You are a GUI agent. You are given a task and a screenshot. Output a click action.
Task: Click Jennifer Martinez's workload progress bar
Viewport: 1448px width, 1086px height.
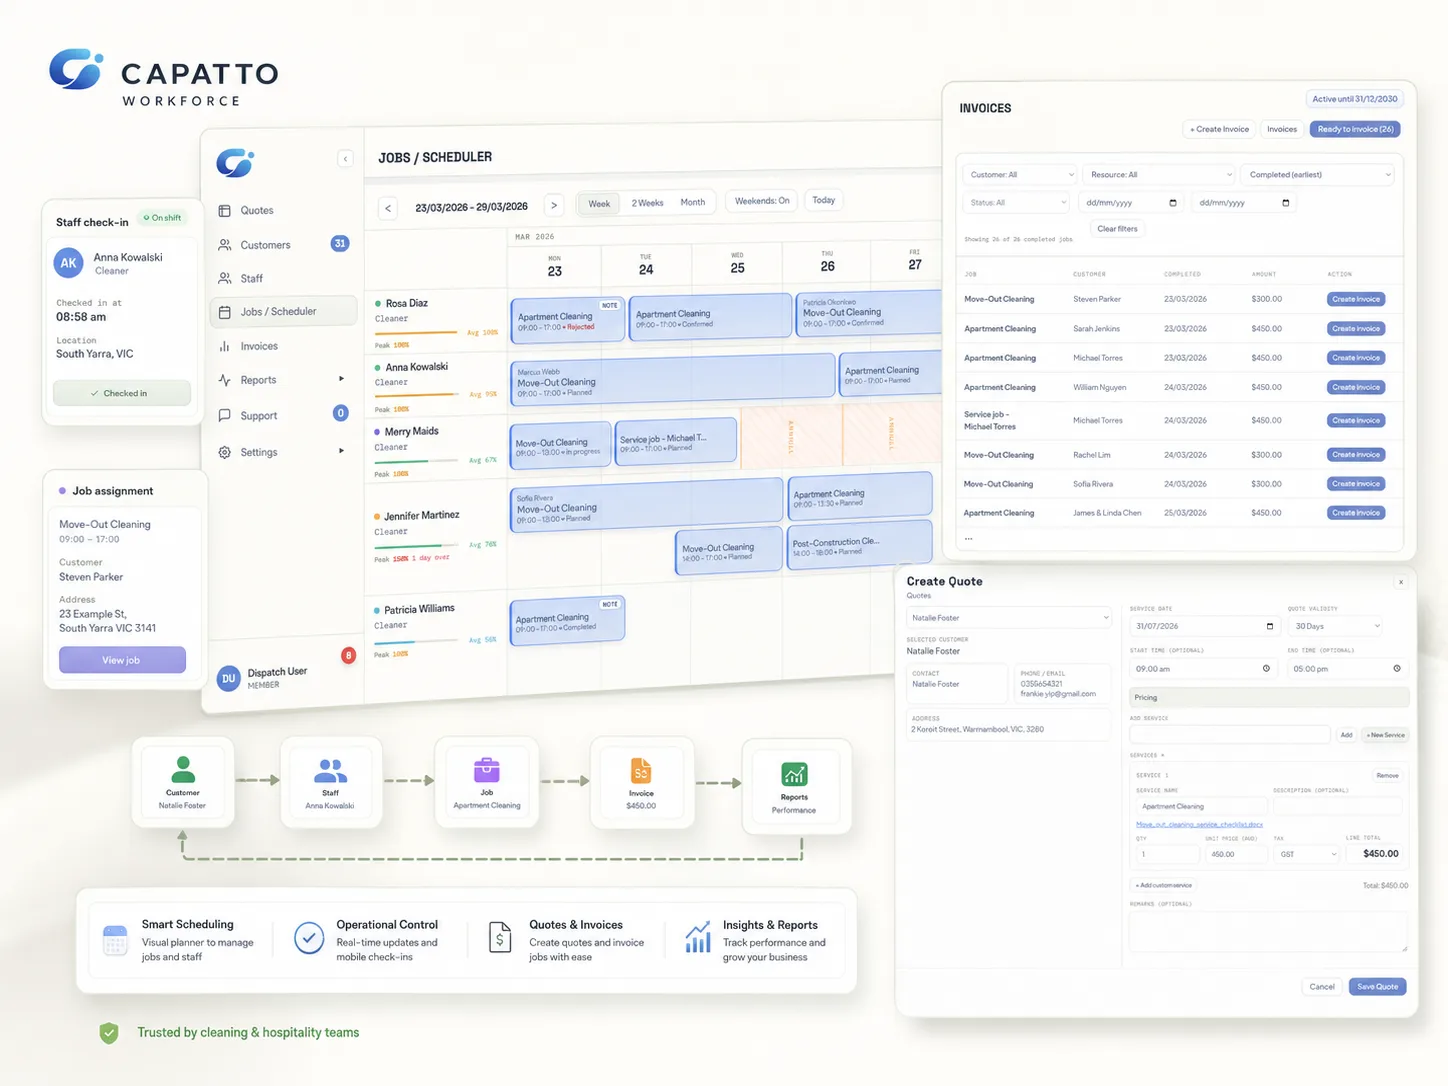coord(417,546)
